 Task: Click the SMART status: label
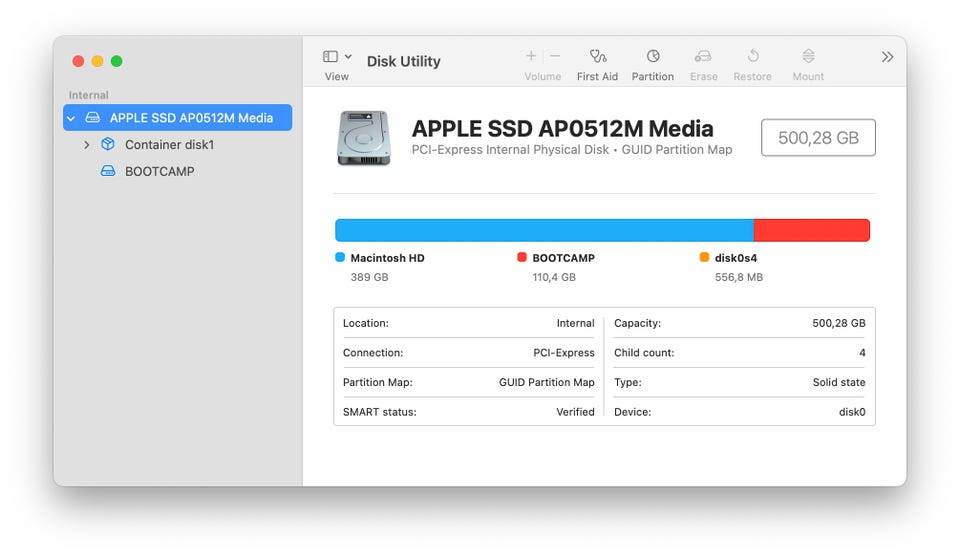[380, 412]
